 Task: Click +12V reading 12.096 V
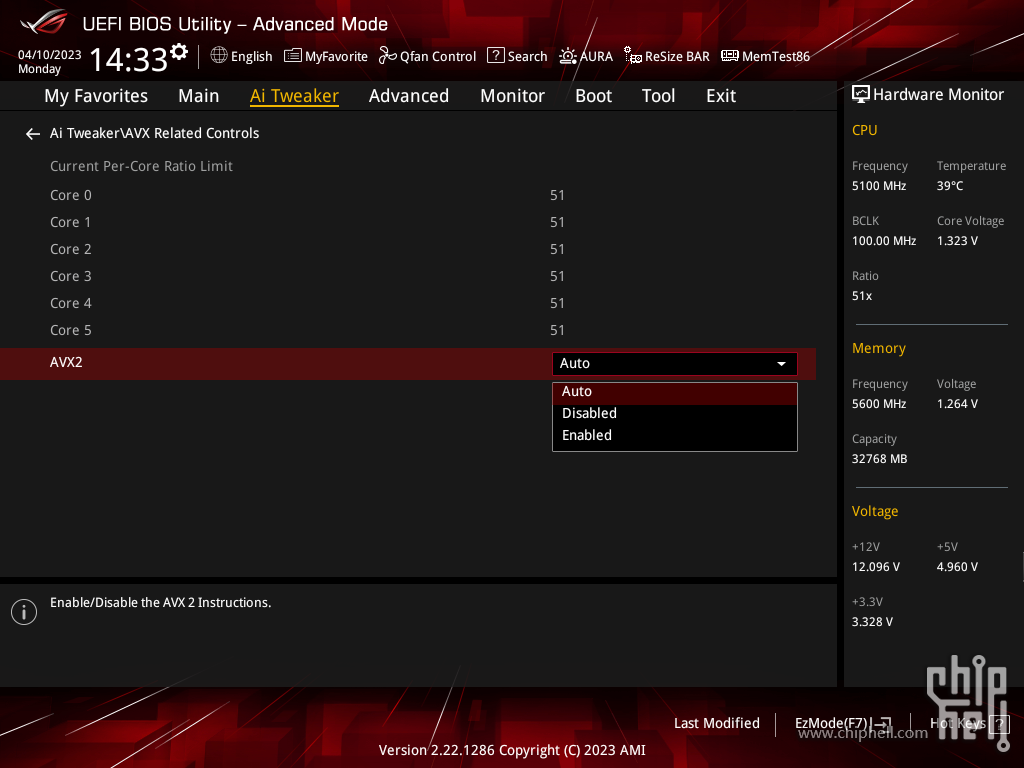(x=876, y=567)
